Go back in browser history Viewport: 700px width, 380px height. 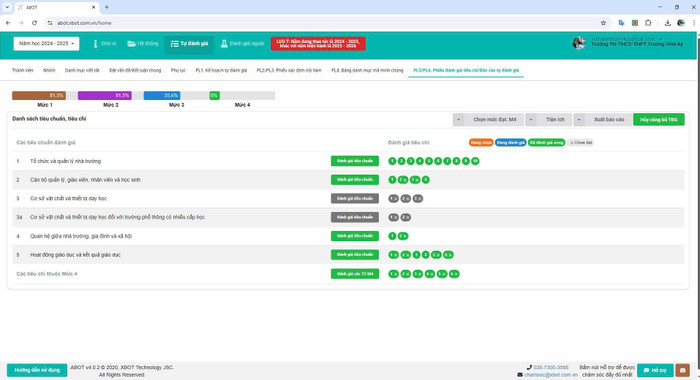[x=8, y=23]
